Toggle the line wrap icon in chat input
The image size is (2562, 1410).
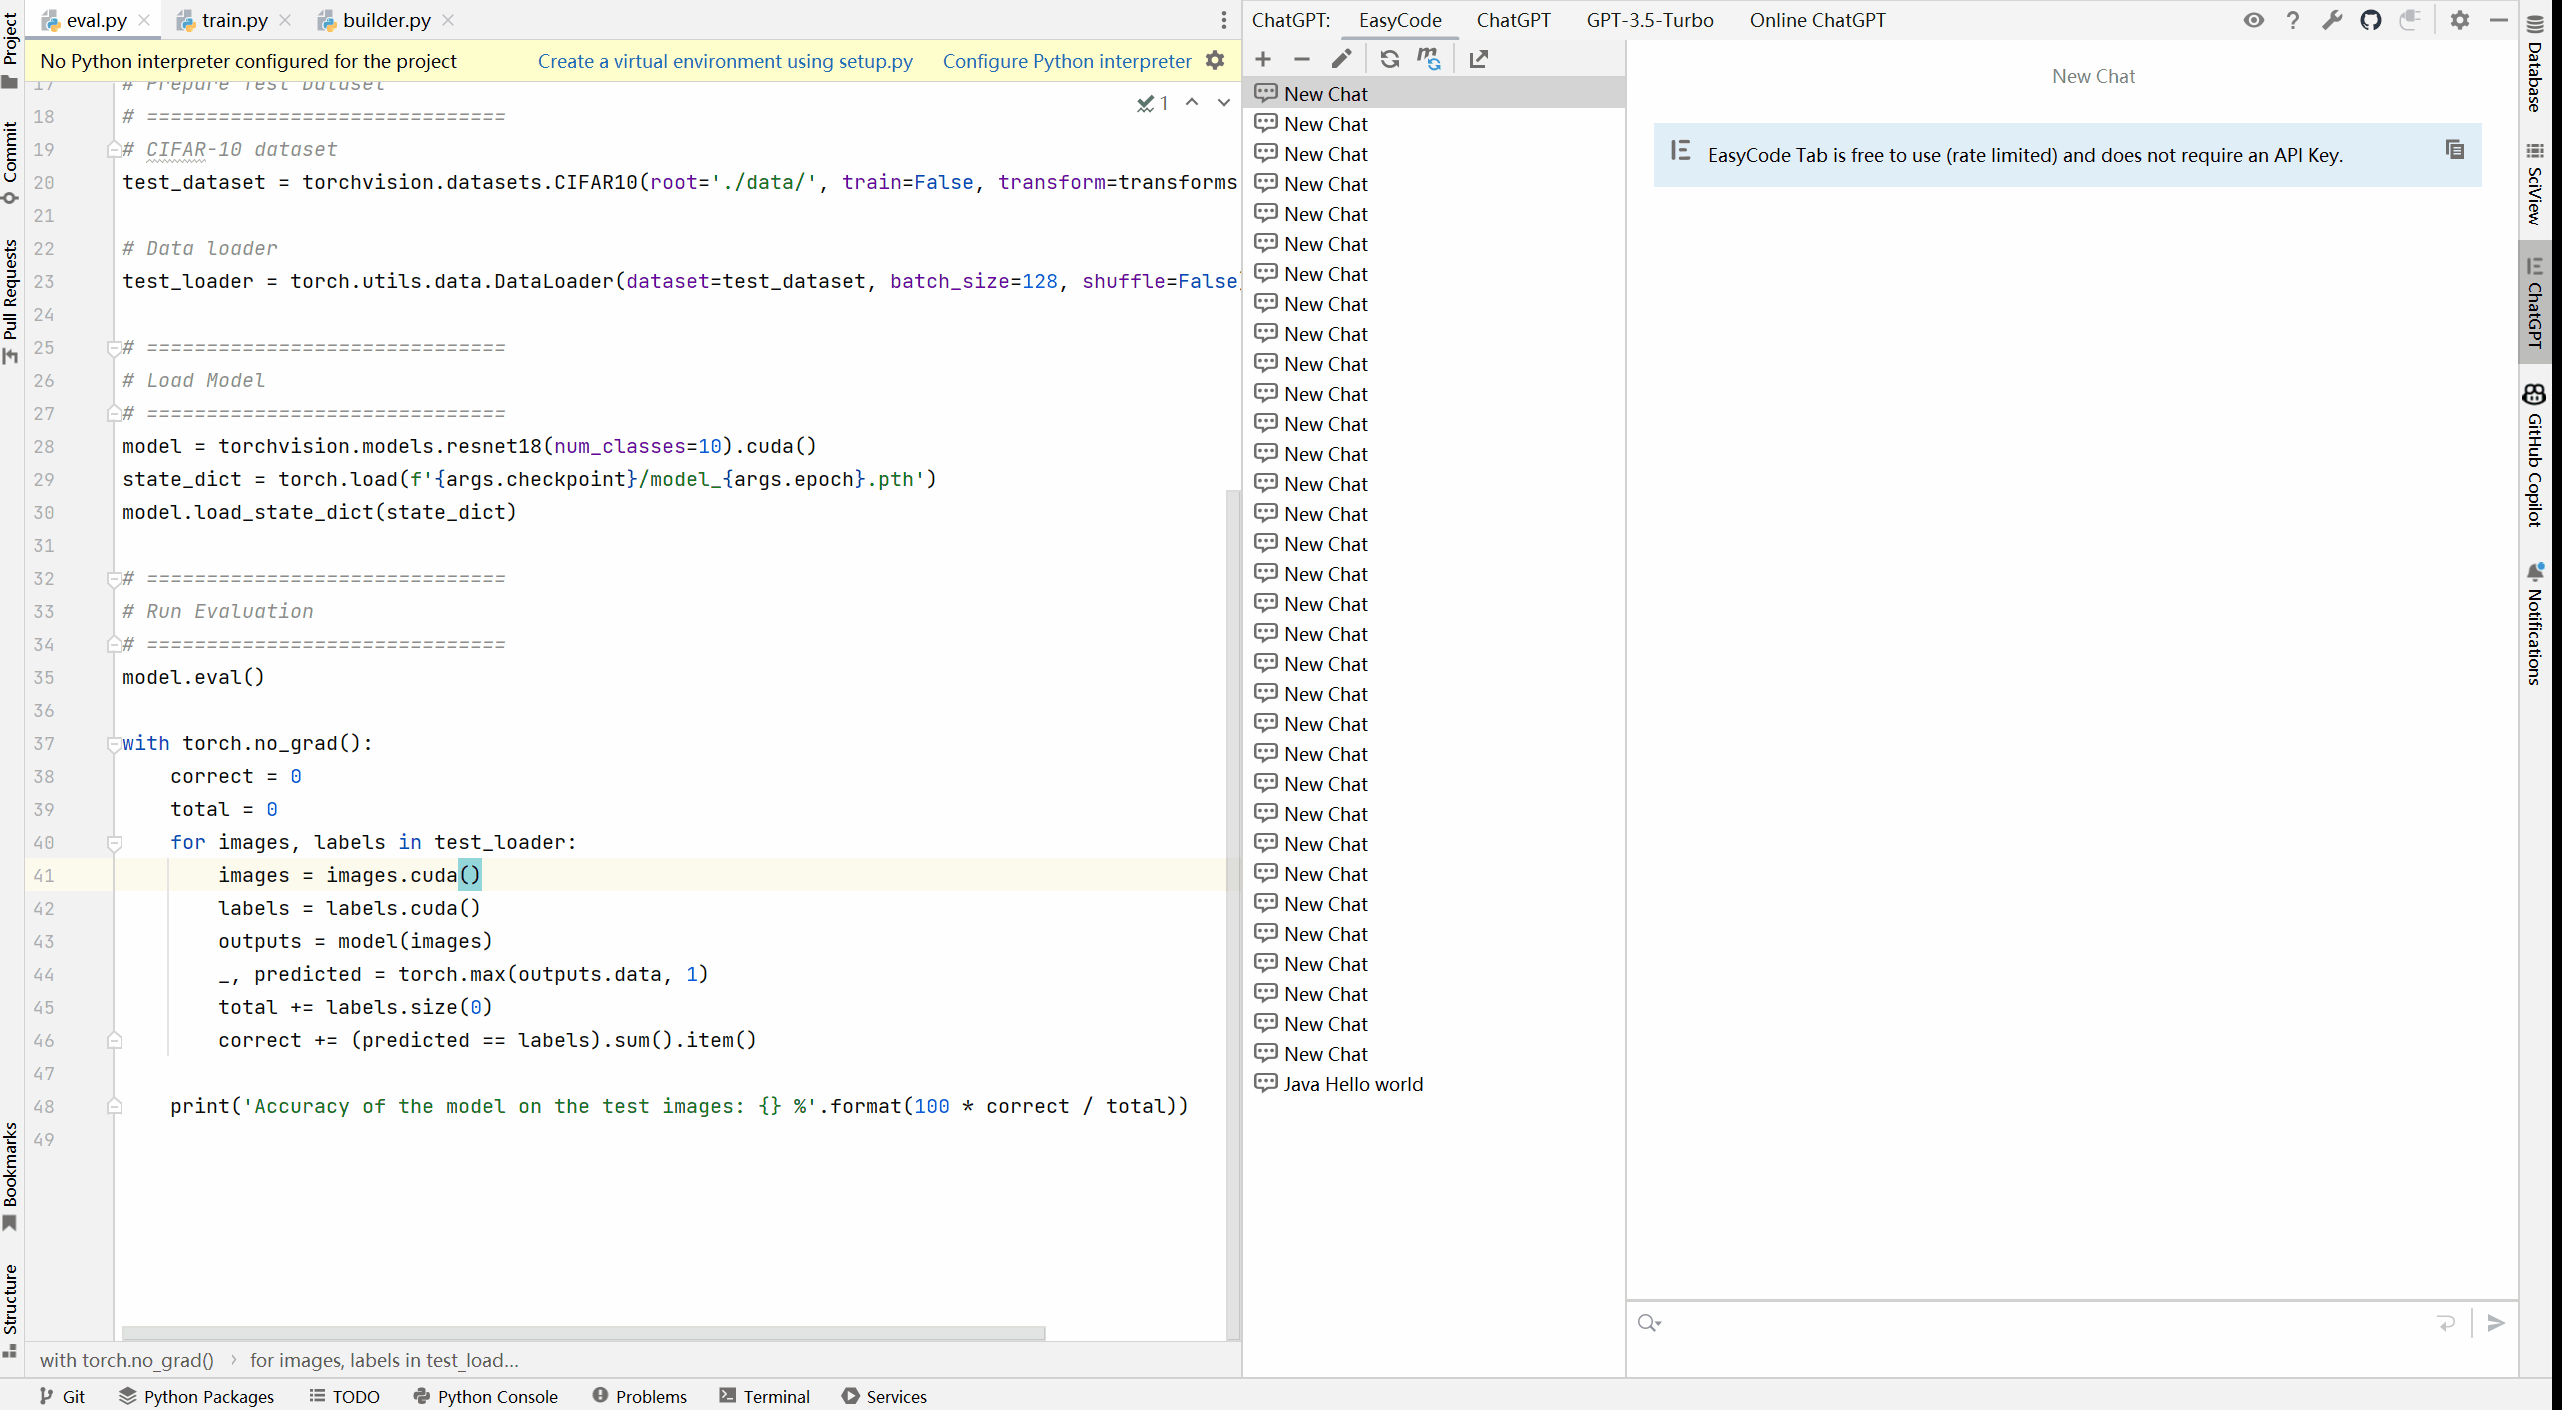[x=2446, y=1323]
